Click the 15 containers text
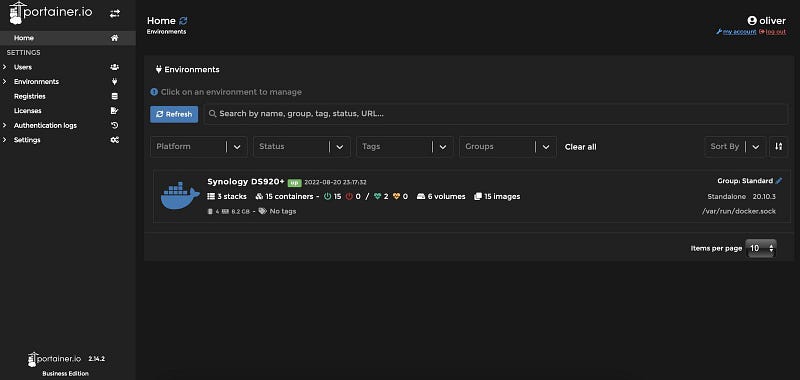Image resolution: width=800 pixels, height=380 pixels. click(x=289, y=196)
